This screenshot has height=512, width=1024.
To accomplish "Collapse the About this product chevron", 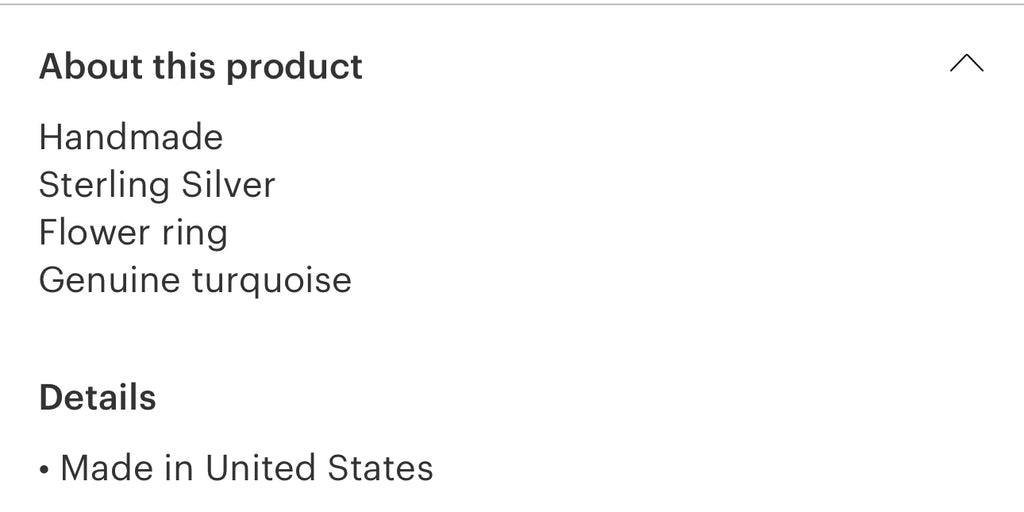I will click(x=966, y=65).
